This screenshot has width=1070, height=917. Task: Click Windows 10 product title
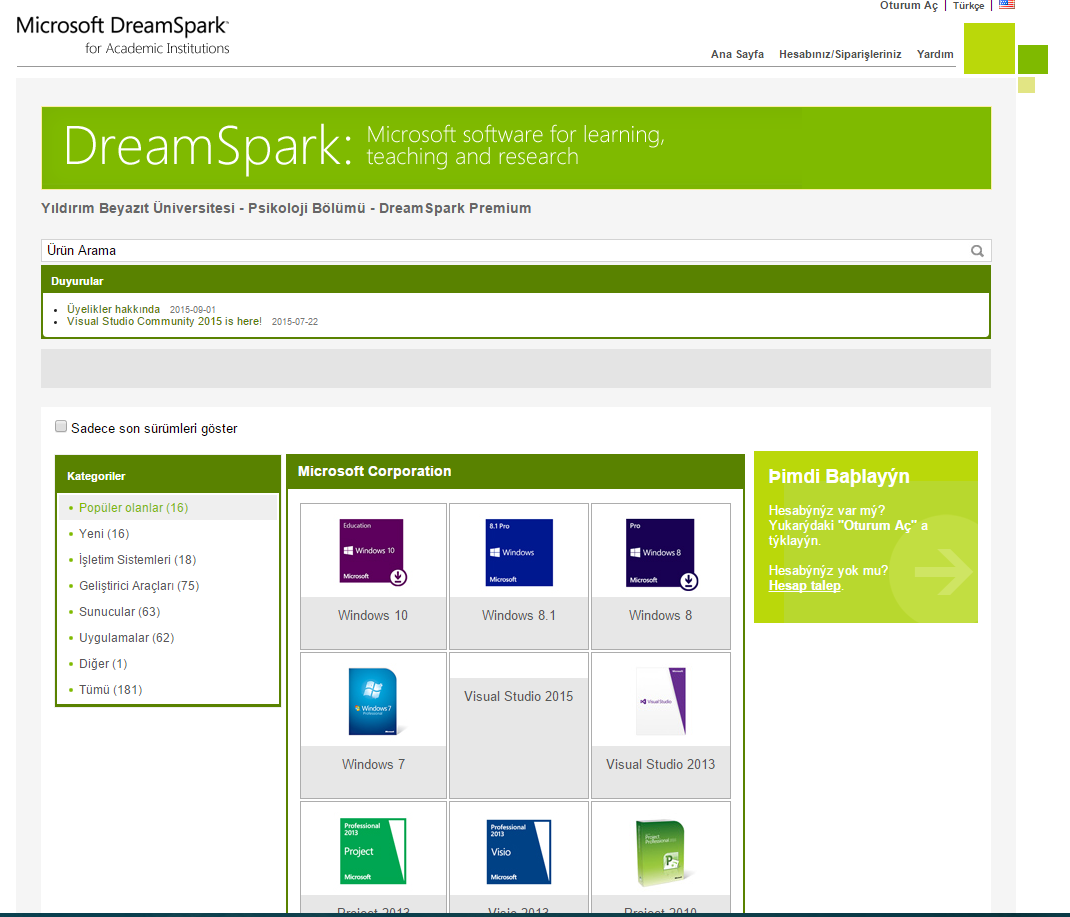373,615
